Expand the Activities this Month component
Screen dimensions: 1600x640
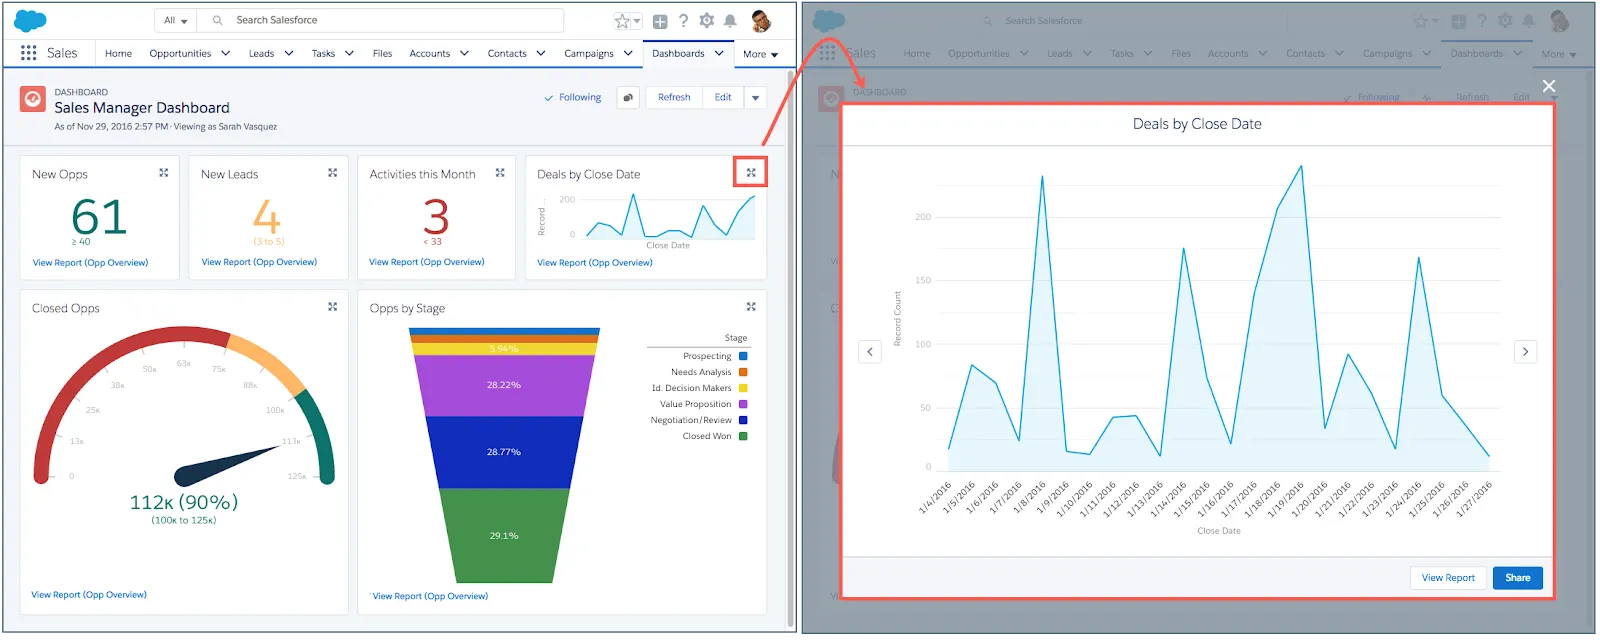(500, 173)
